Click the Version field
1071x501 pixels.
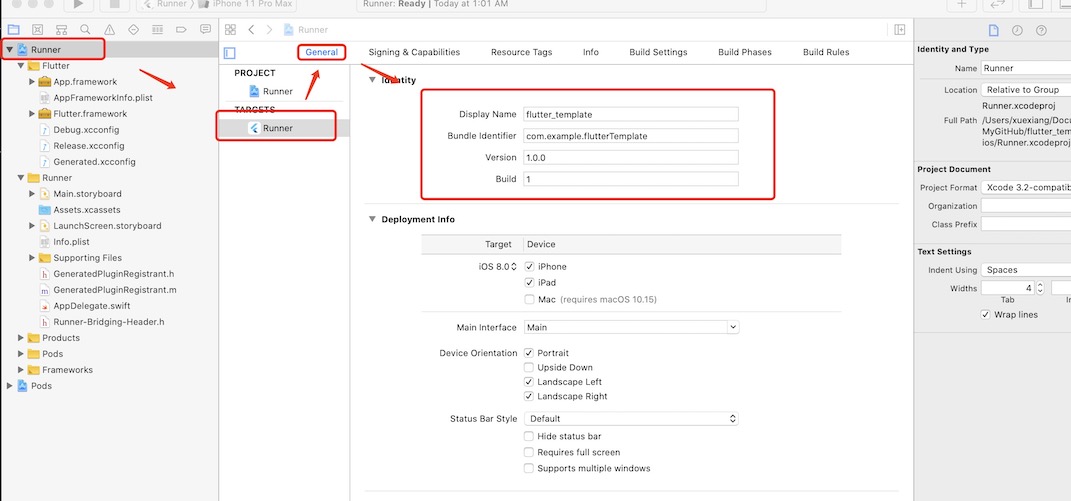coord(631,157)
